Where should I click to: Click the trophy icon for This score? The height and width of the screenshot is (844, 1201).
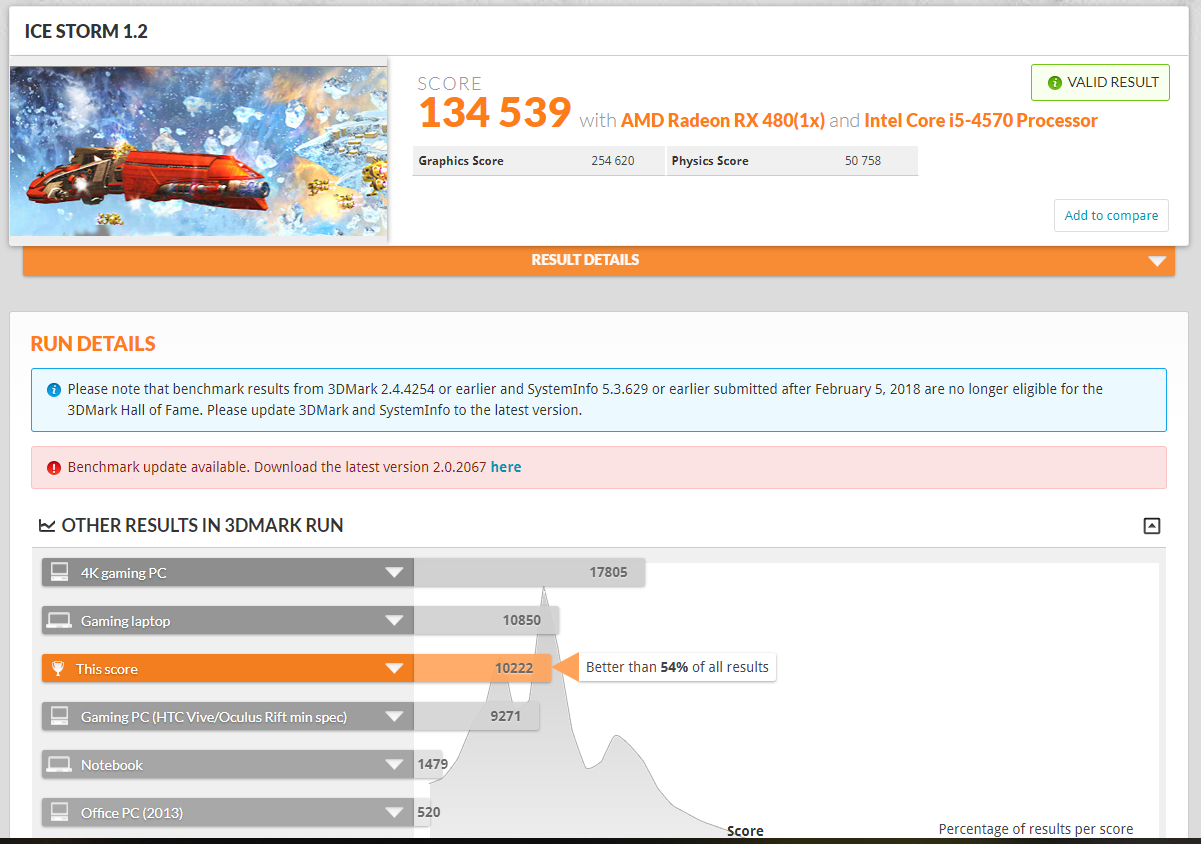point(60,669)
